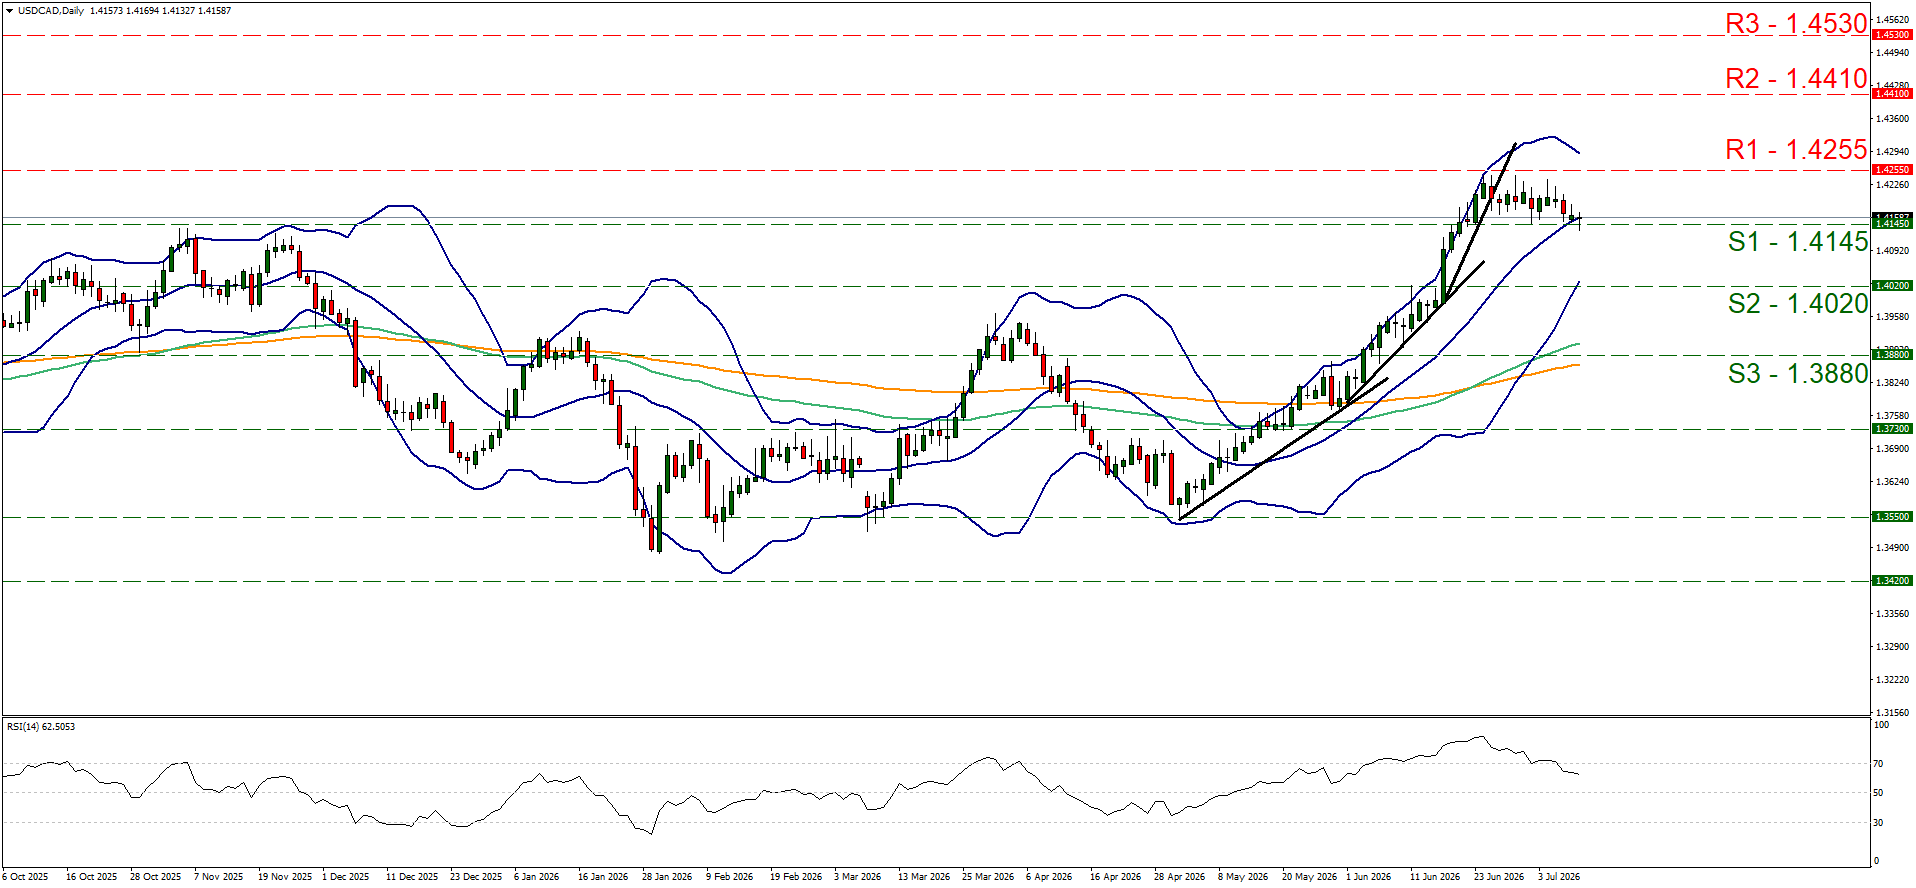Viewport: 1916px width, 888px height.
Task: Click the 1.43600 price axis value
Action: 1893,119
